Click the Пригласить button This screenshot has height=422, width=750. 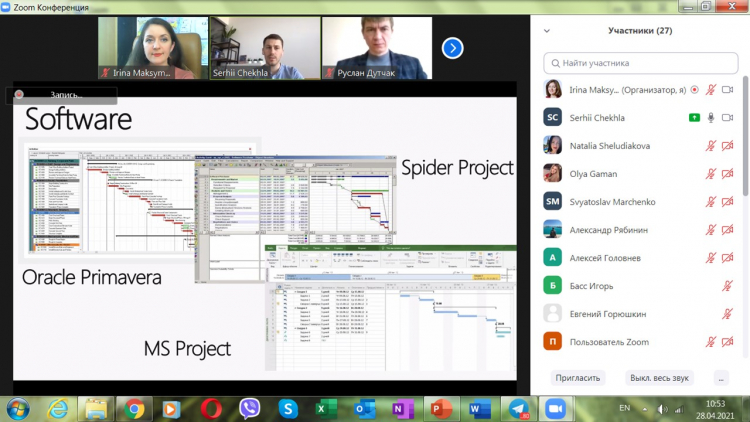tap(579, 378)
